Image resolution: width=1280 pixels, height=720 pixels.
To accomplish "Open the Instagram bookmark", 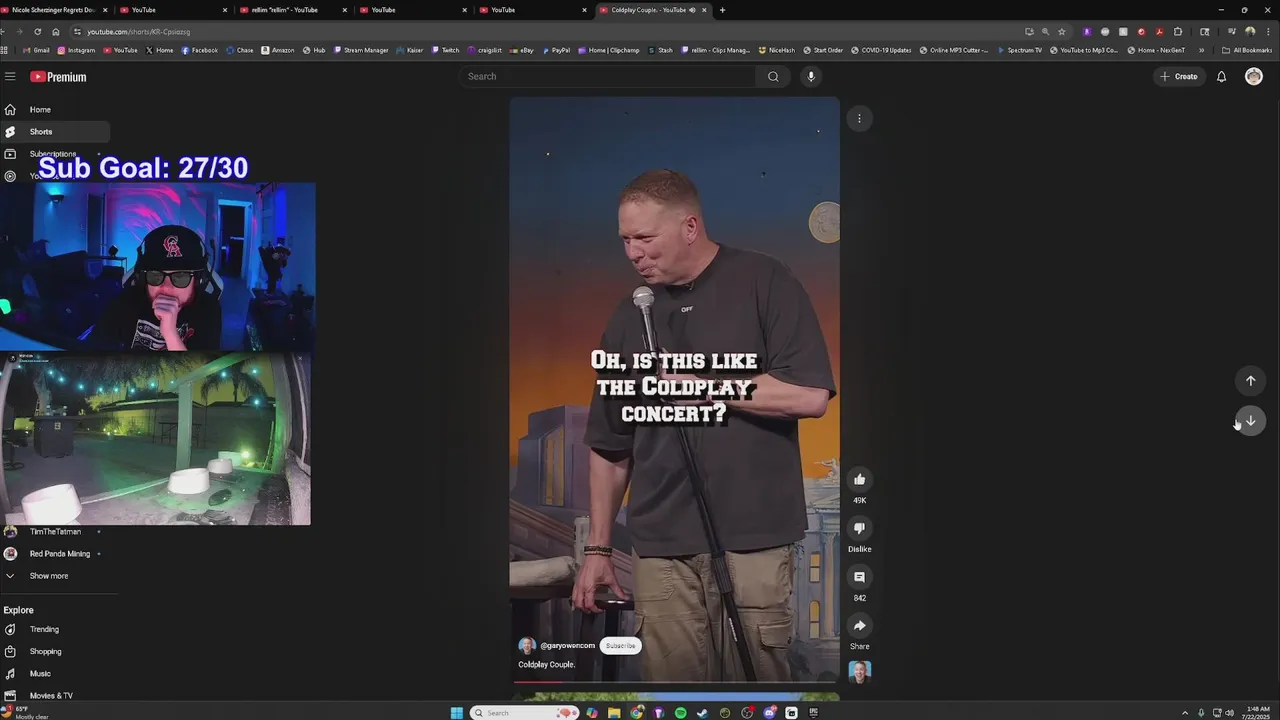I will pyautogui.click(x=76, y=50).
